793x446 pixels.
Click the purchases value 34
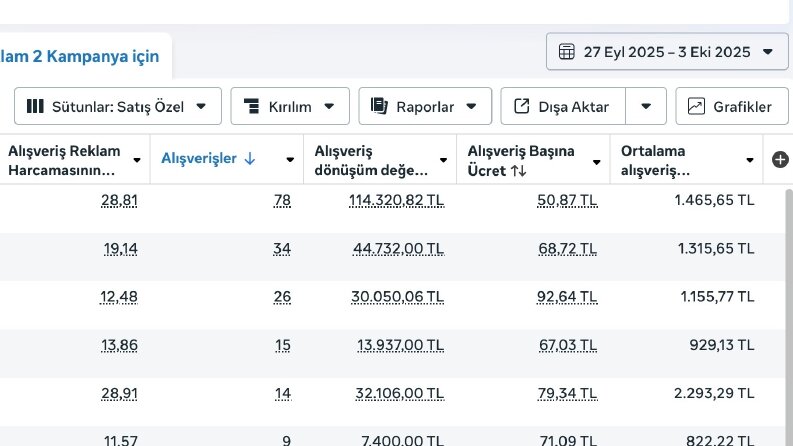click(282, 249)
